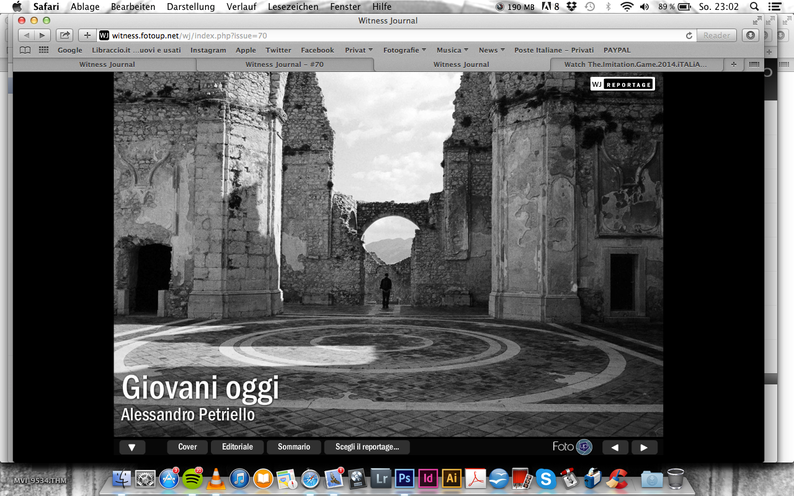Click the Sommario button
The width and height of the screenshot is (794, 496).
(294, 447)
